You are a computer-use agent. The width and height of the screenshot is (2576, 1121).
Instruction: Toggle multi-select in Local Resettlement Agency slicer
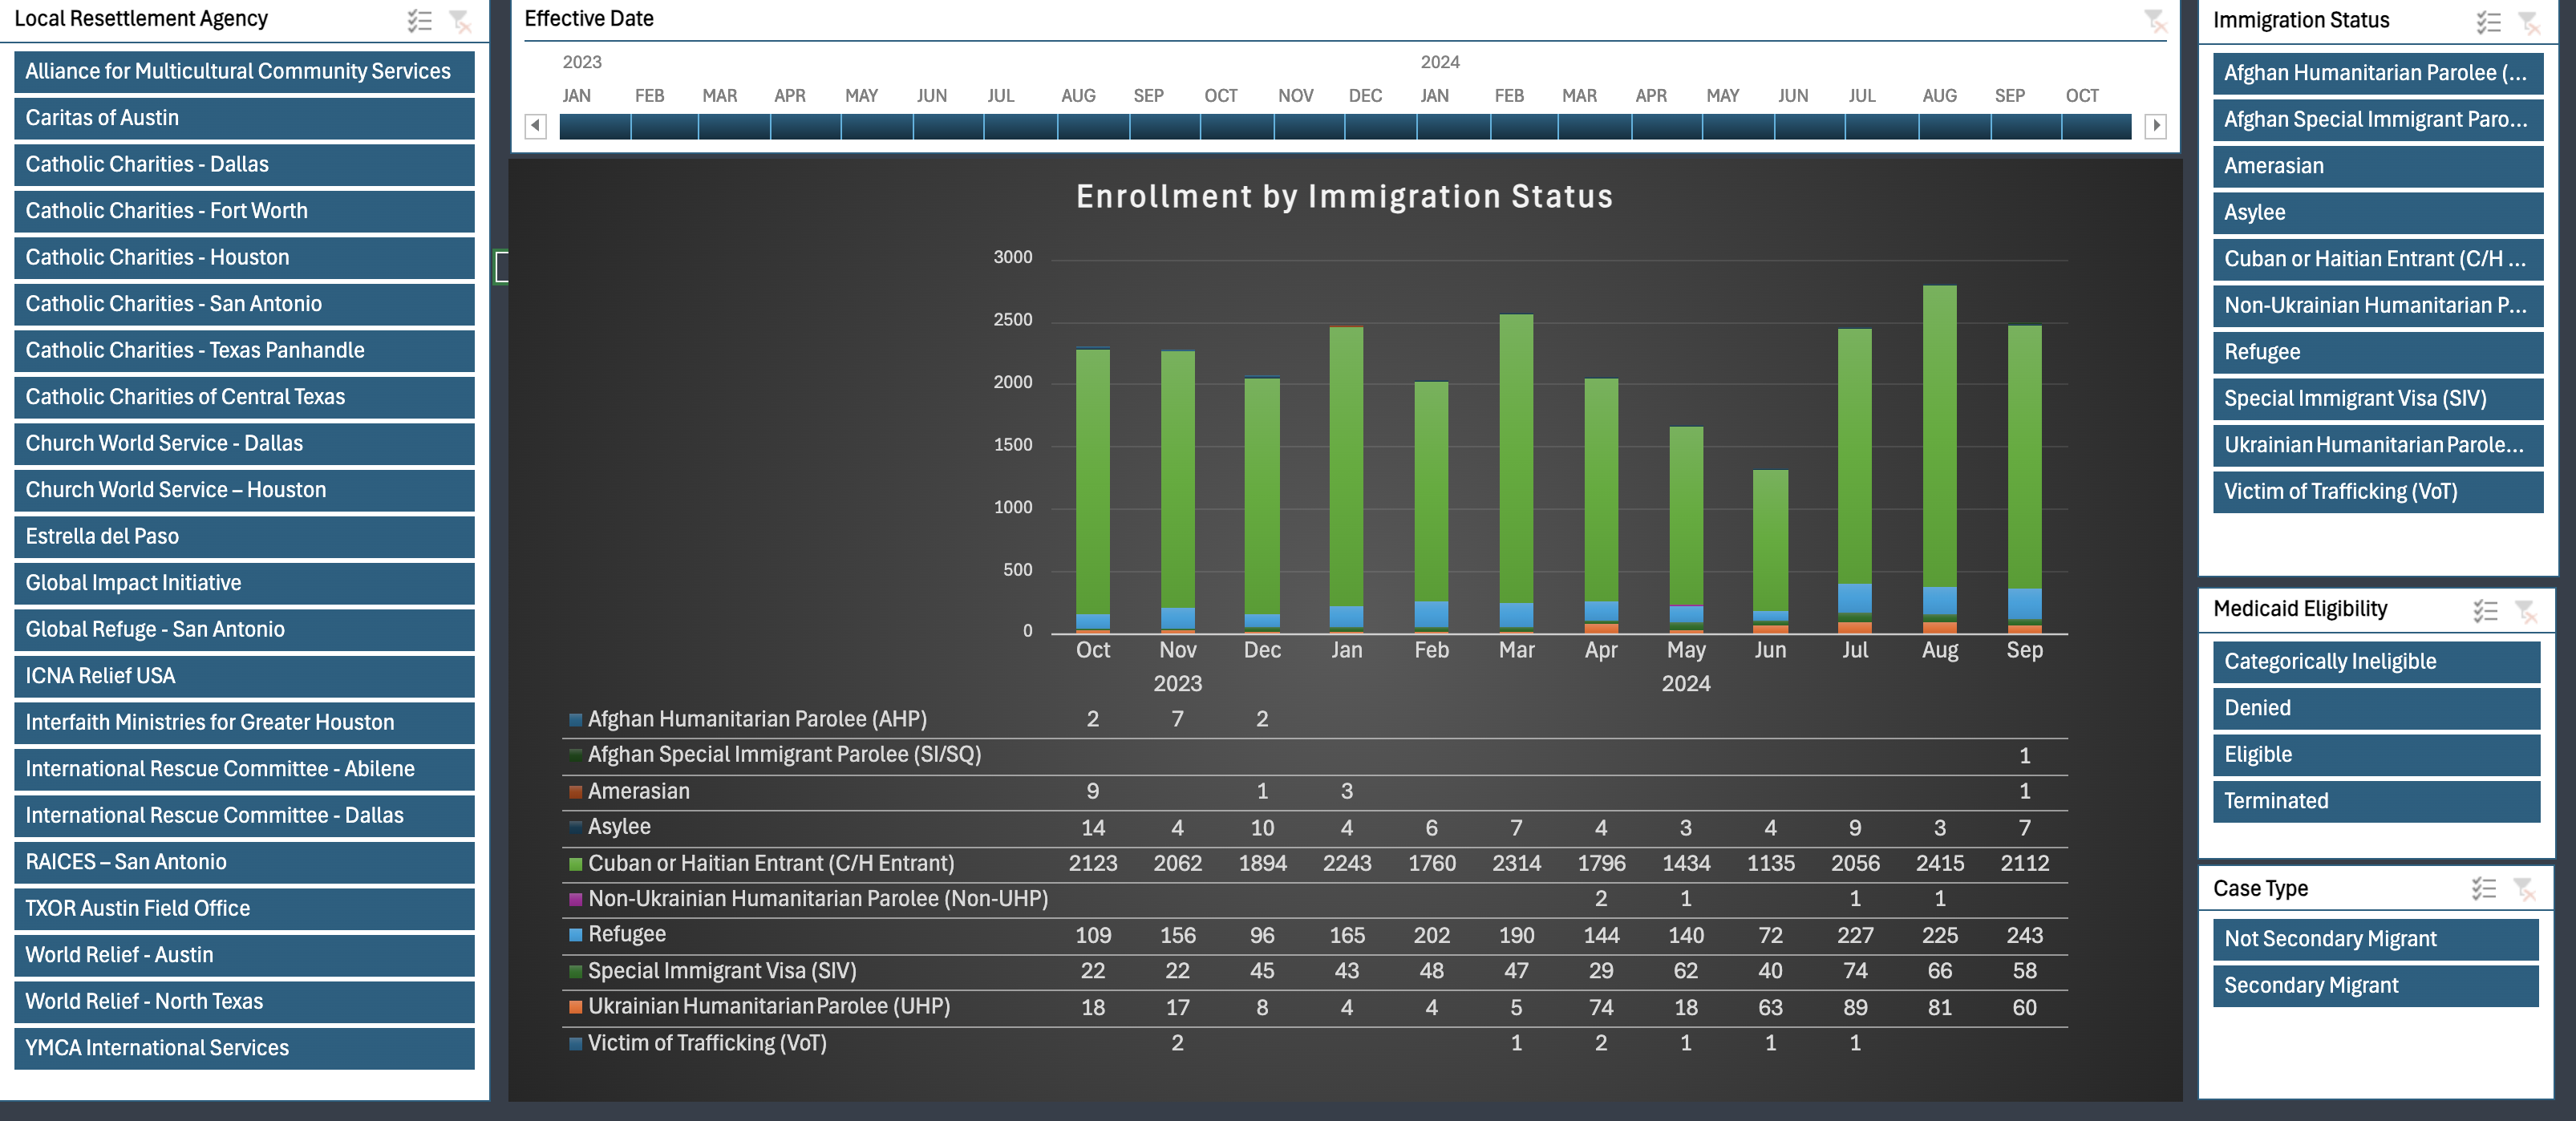(x=419, y=20)
